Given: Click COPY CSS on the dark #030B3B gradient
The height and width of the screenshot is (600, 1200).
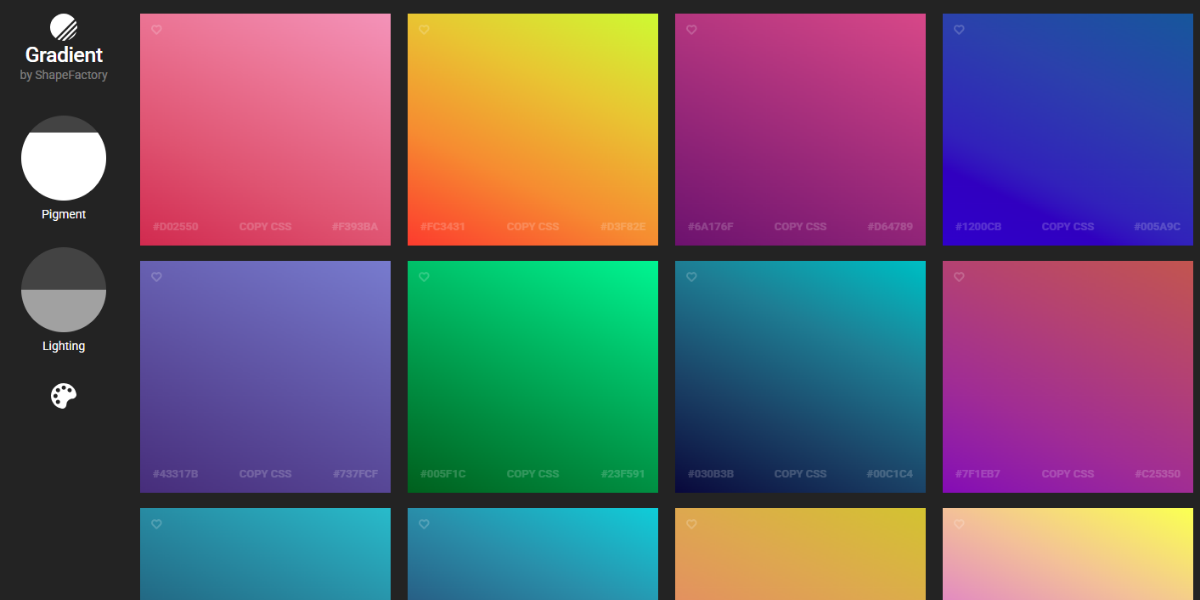Looking at the screenshot, I should [800, 473].
